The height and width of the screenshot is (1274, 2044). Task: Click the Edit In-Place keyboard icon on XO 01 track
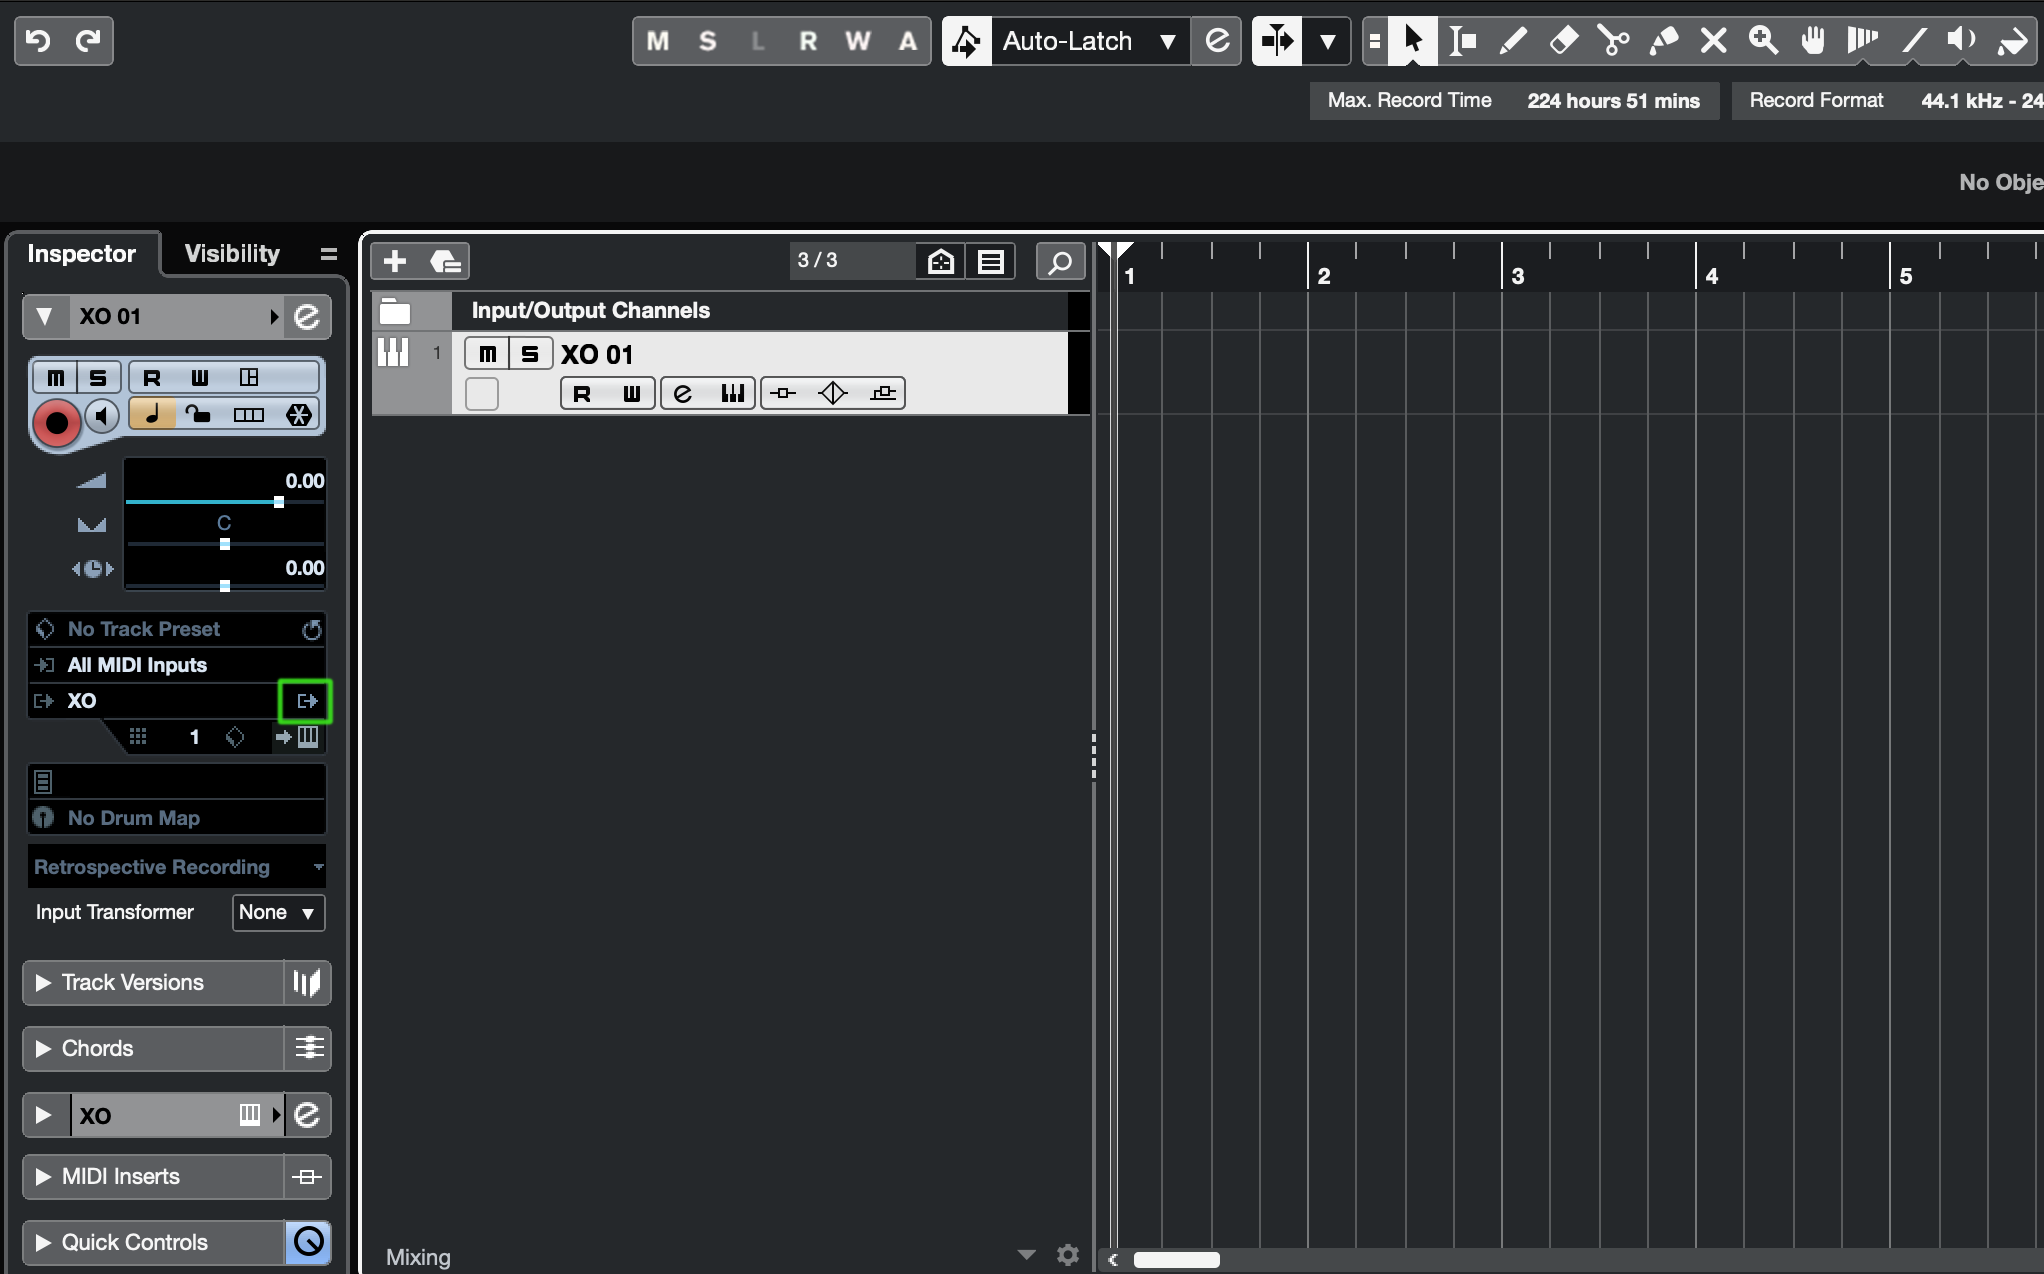pyautogui.click(x=733, y=393)
